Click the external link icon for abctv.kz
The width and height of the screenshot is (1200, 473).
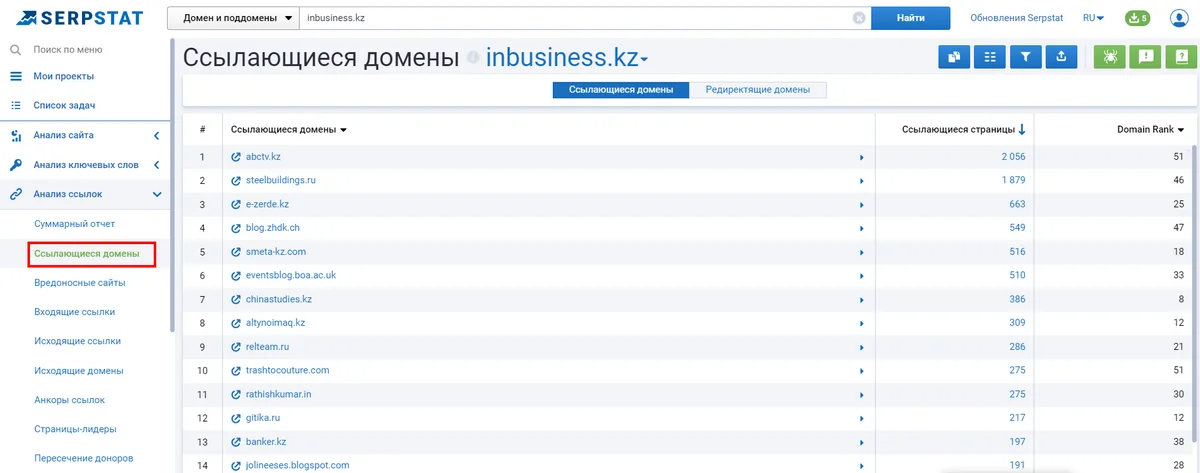236,157
